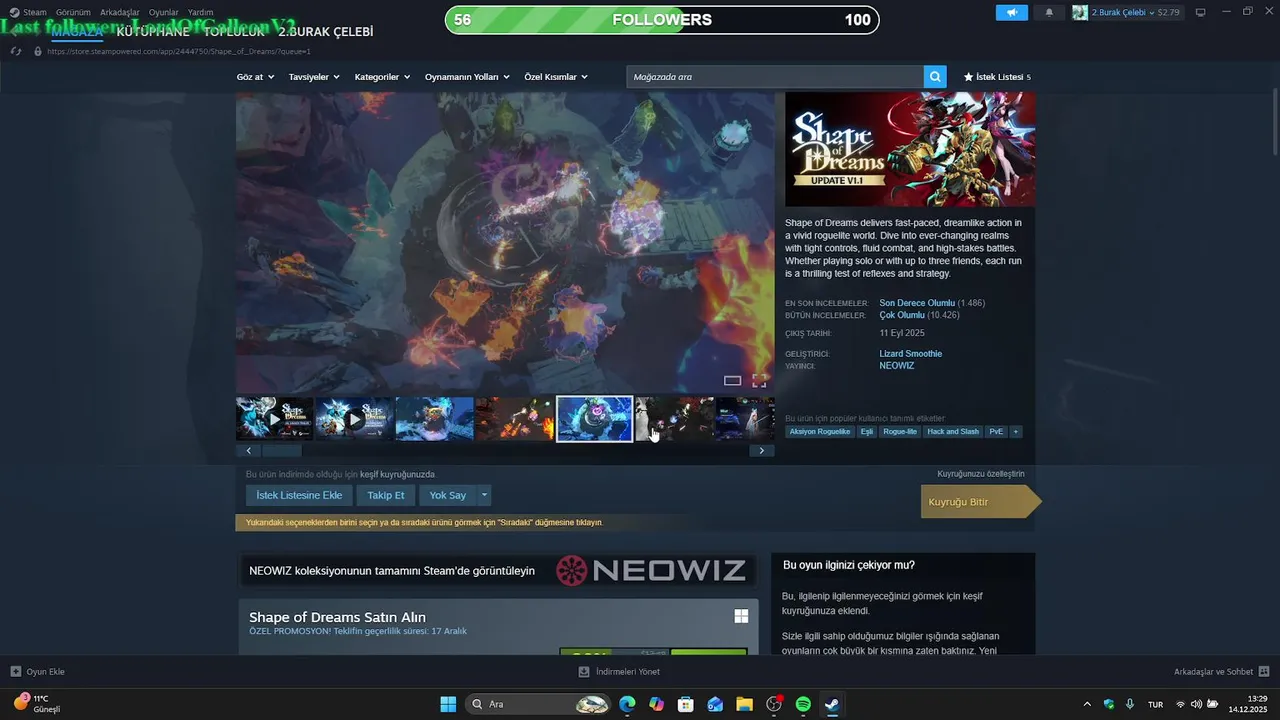Reload the store page with refresh icon
The width and height of the screenshot is (1280, 720).
coord(16,51)
